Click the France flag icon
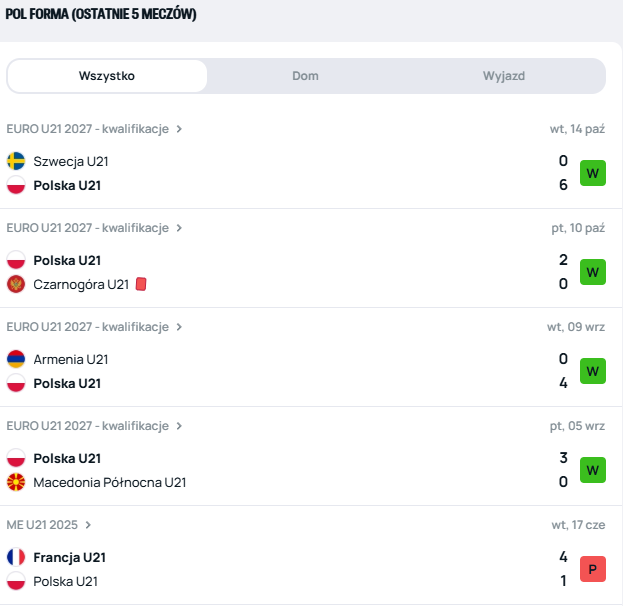623x606 pixels. click(16, 557)
